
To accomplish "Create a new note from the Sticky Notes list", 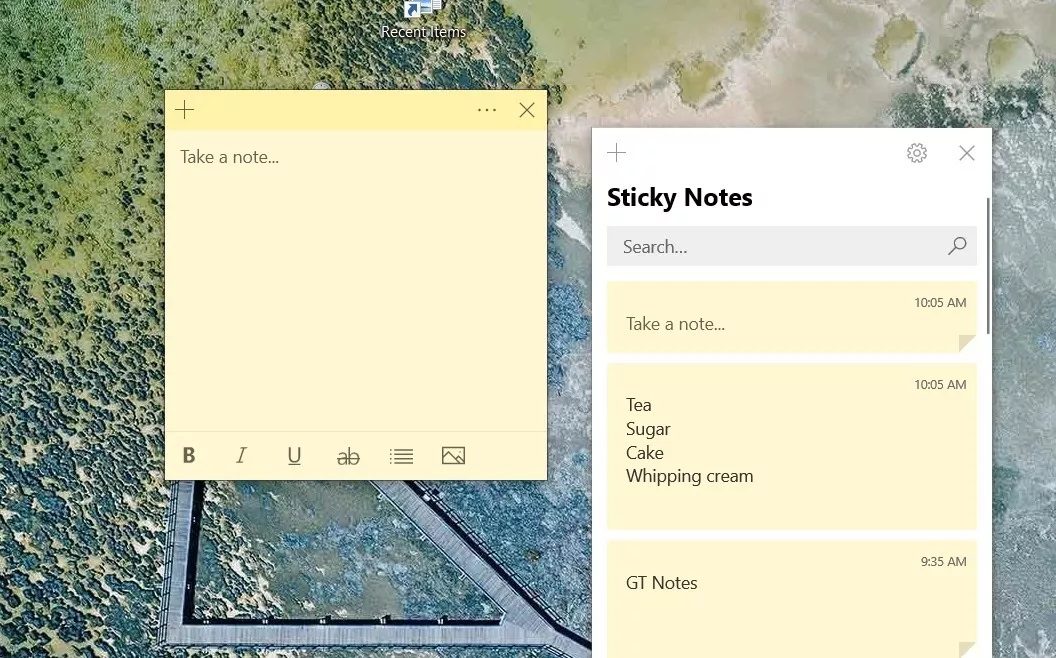I will [x=616, y=153].
